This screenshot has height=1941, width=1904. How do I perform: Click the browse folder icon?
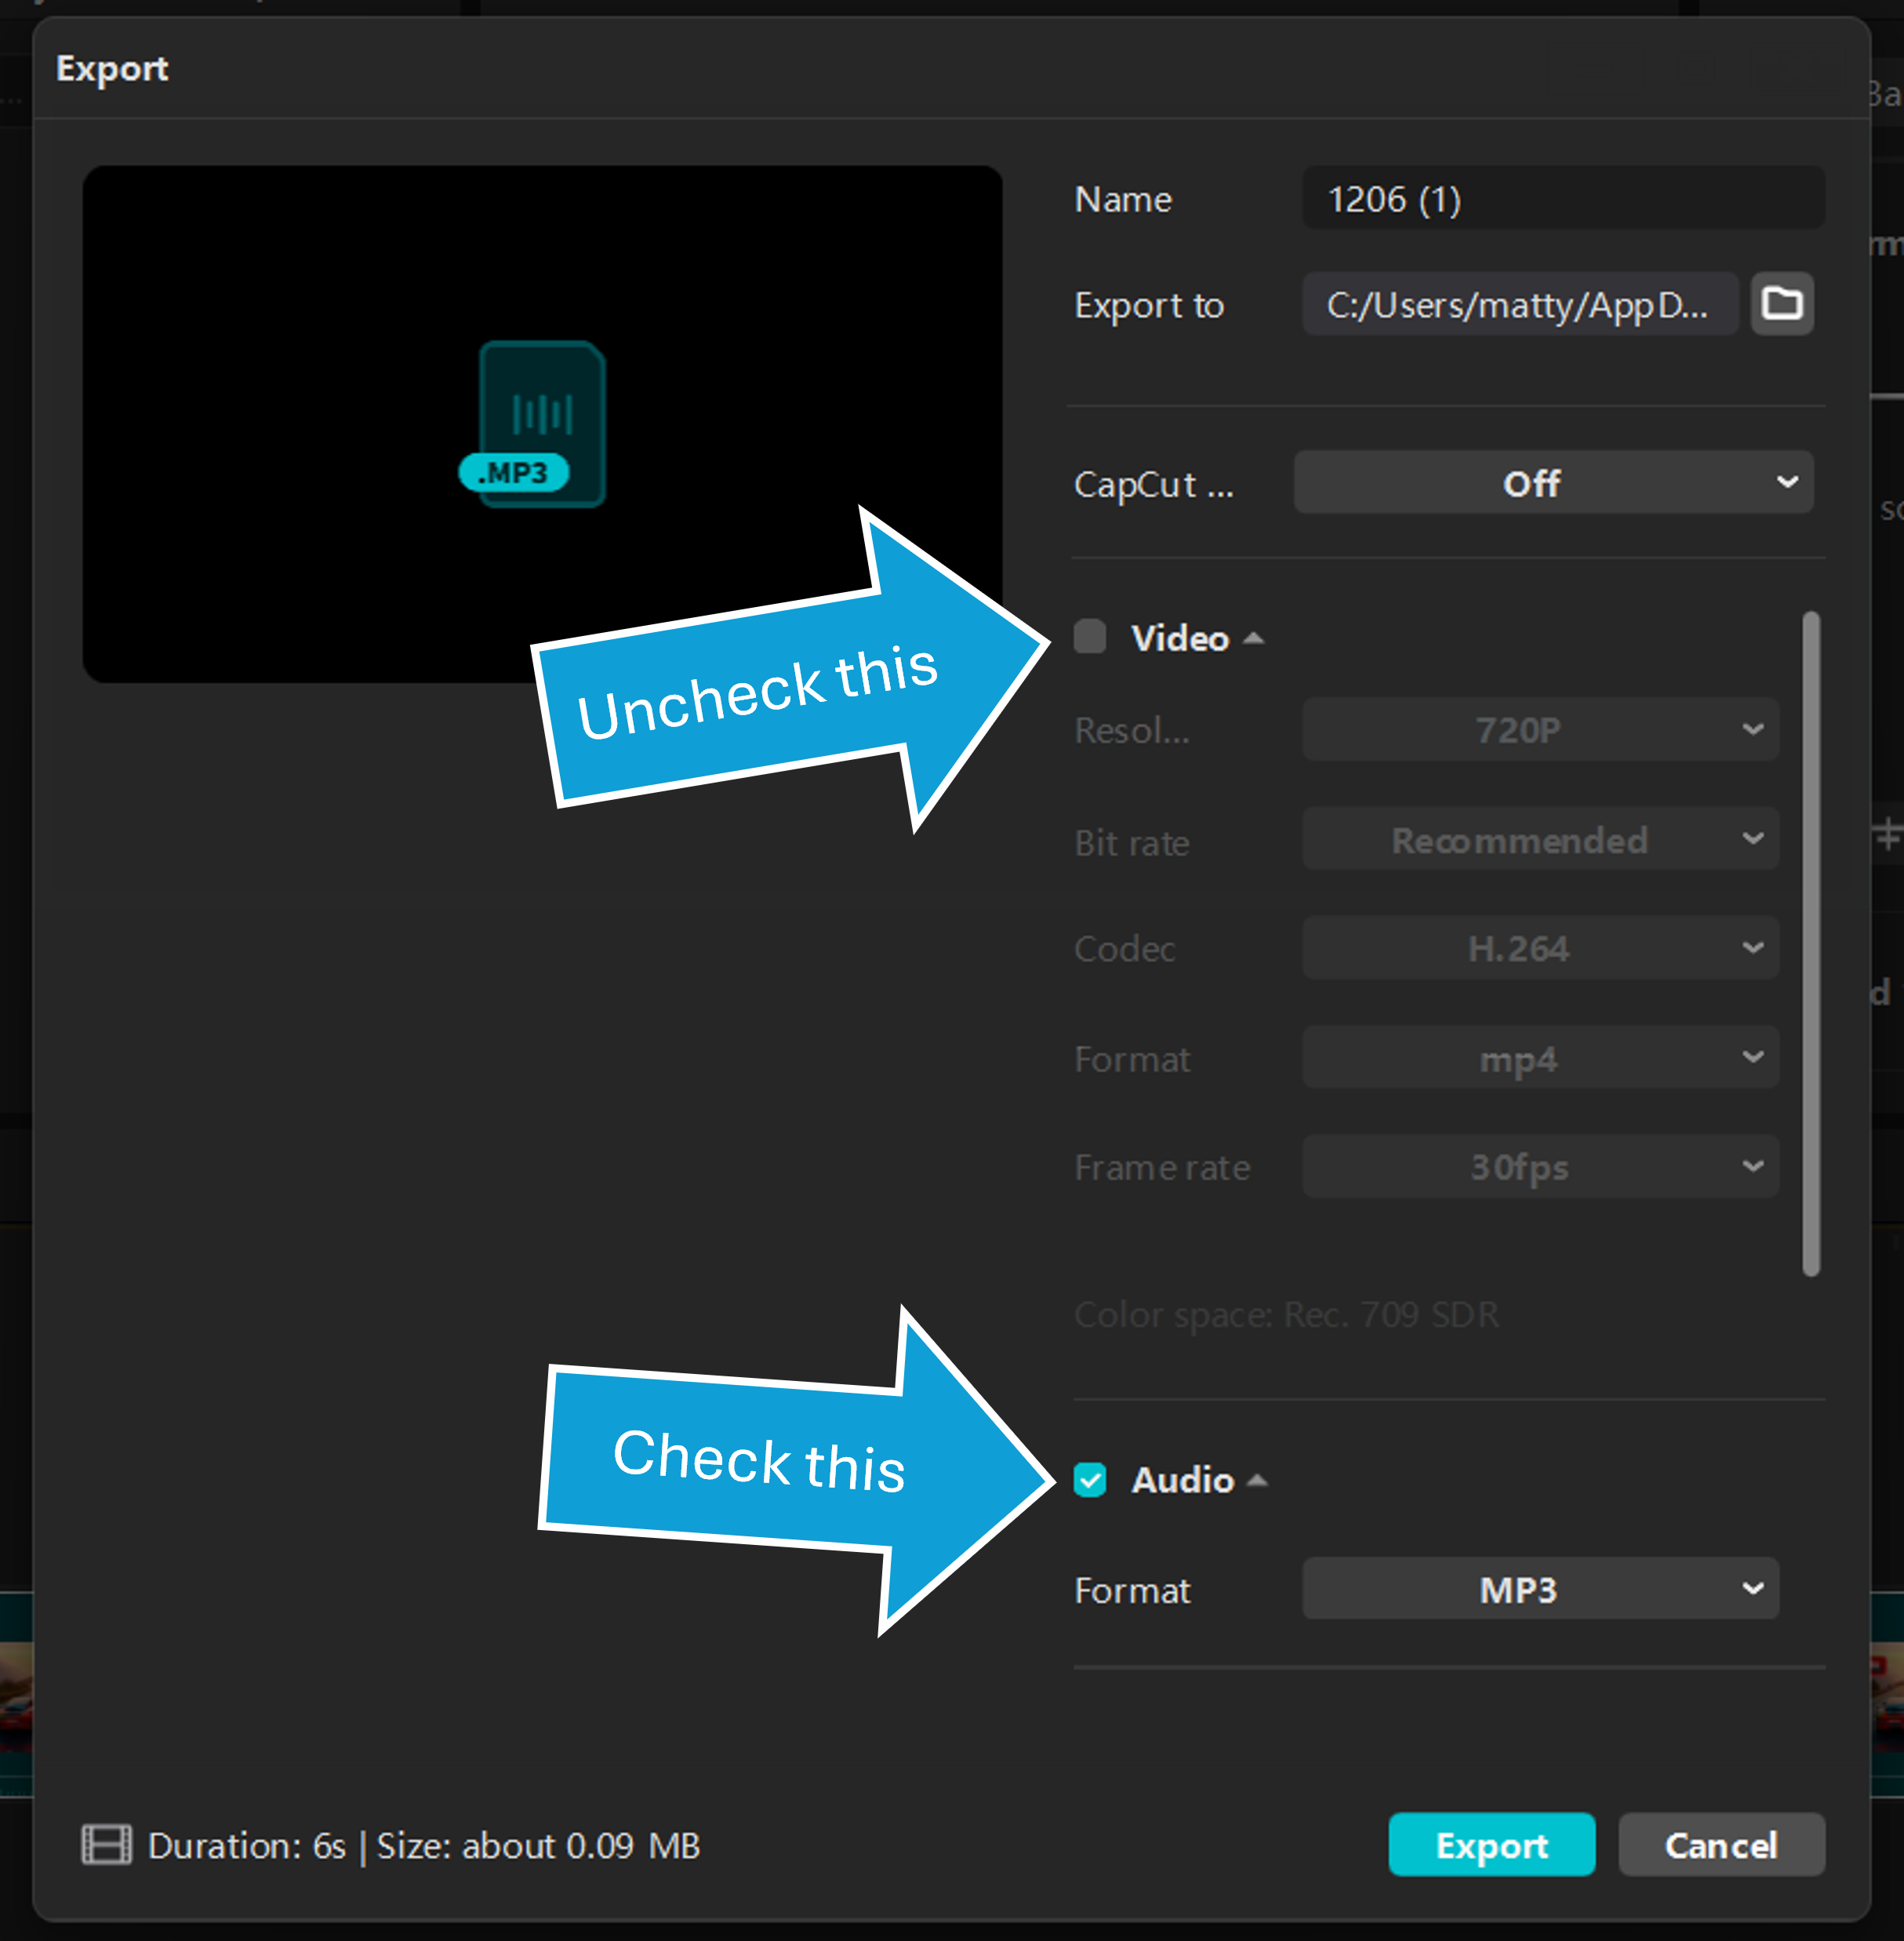point(1781,303)
